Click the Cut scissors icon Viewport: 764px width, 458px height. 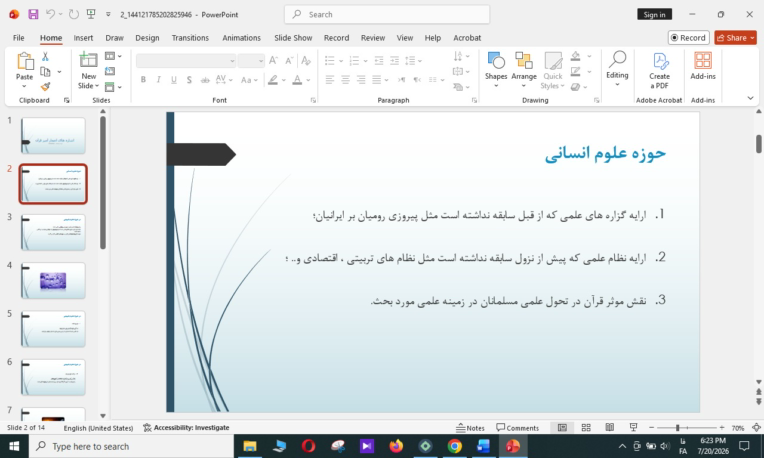coord(45,57)
